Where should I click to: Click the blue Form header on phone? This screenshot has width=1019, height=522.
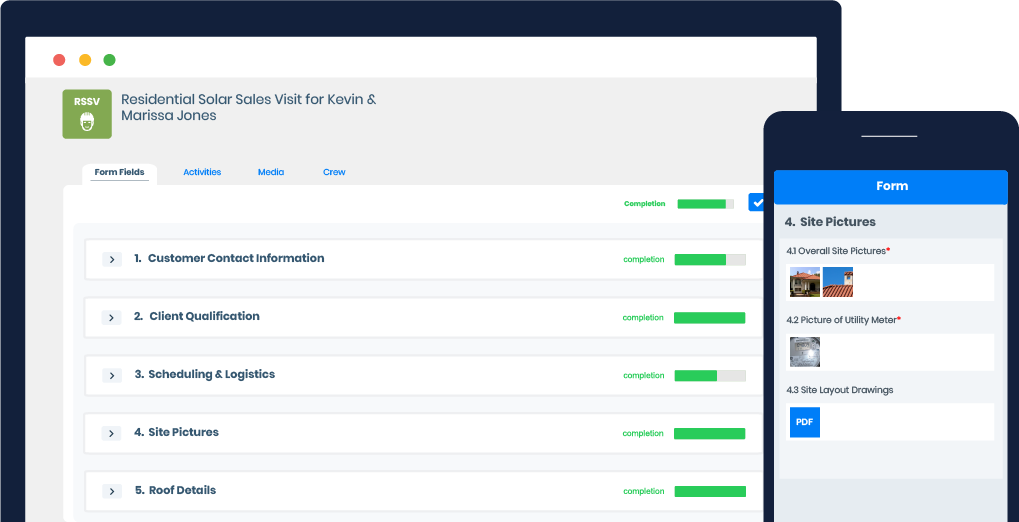[x=890, y=187]
